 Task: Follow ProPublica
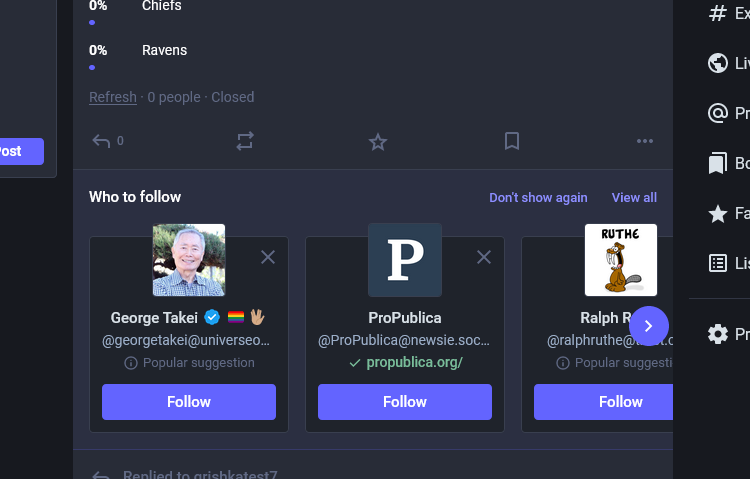[405, 402]
